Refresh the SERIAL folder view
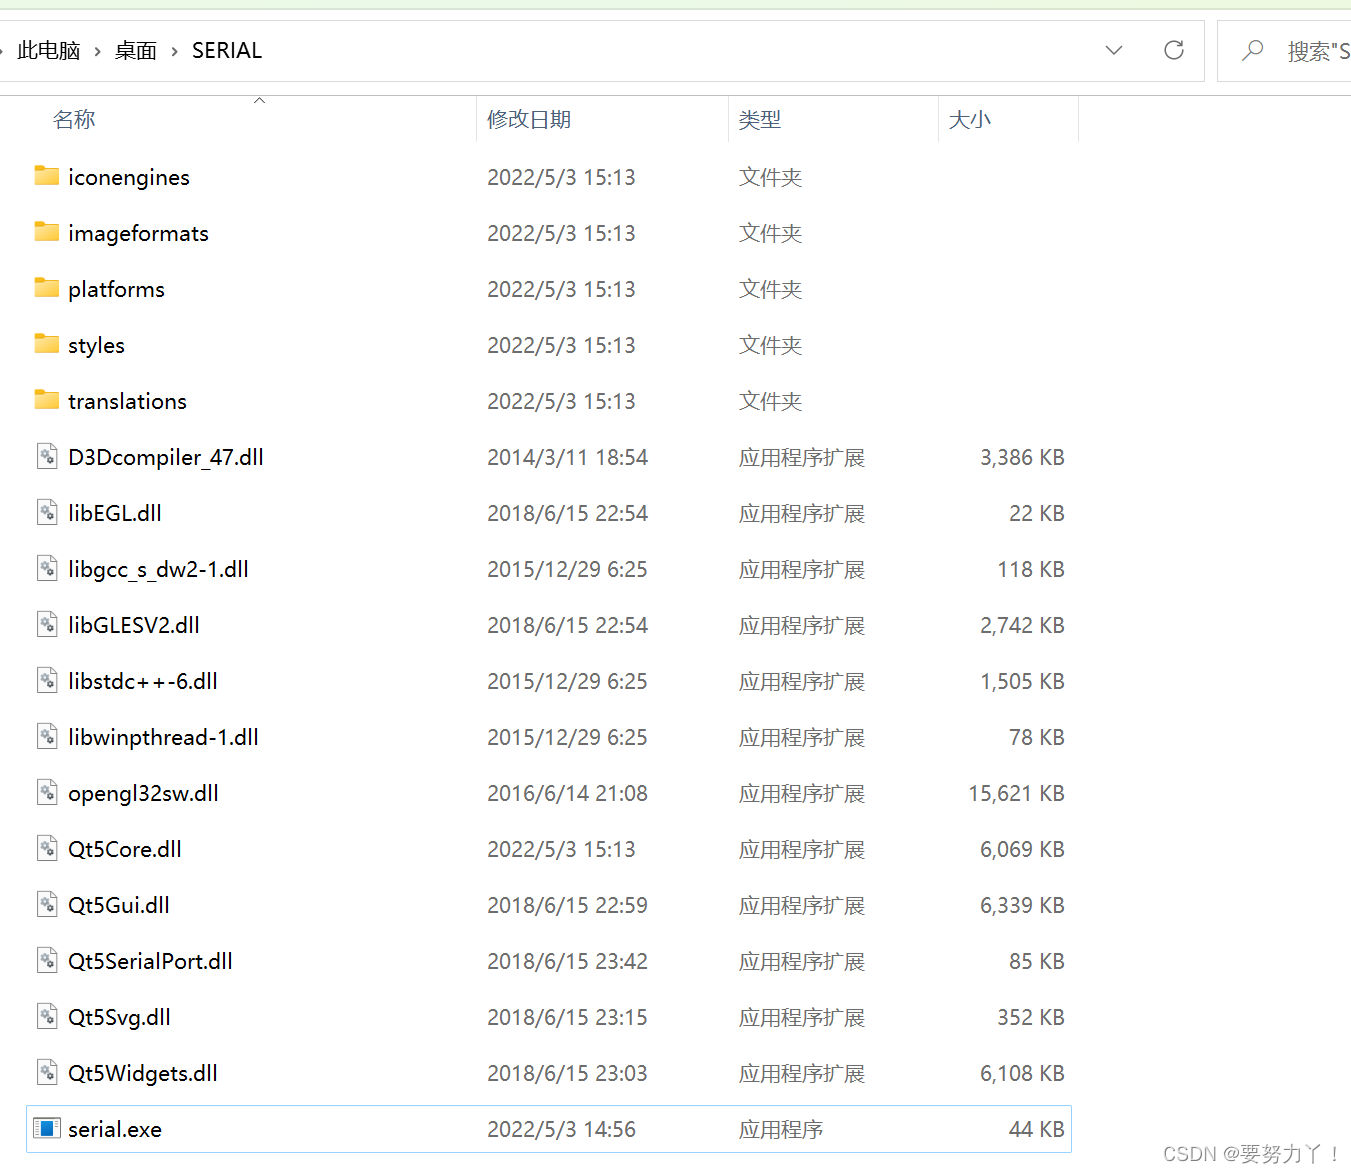 1174,50
